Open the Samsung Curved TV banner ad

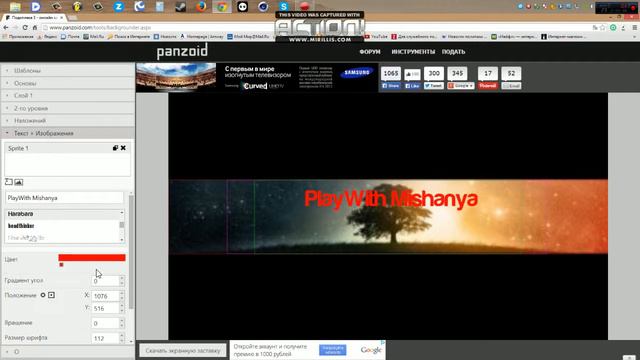point(257,77)
